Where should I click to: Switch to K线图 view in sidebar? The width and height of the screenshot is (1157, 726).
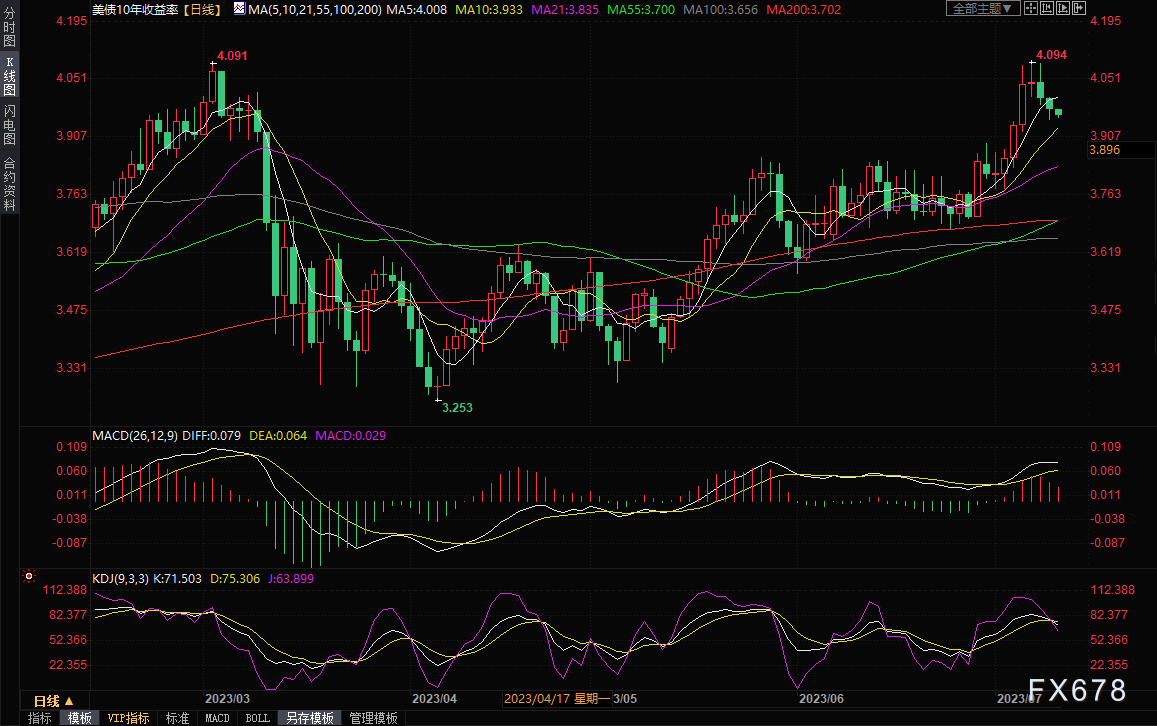[10, 76]
